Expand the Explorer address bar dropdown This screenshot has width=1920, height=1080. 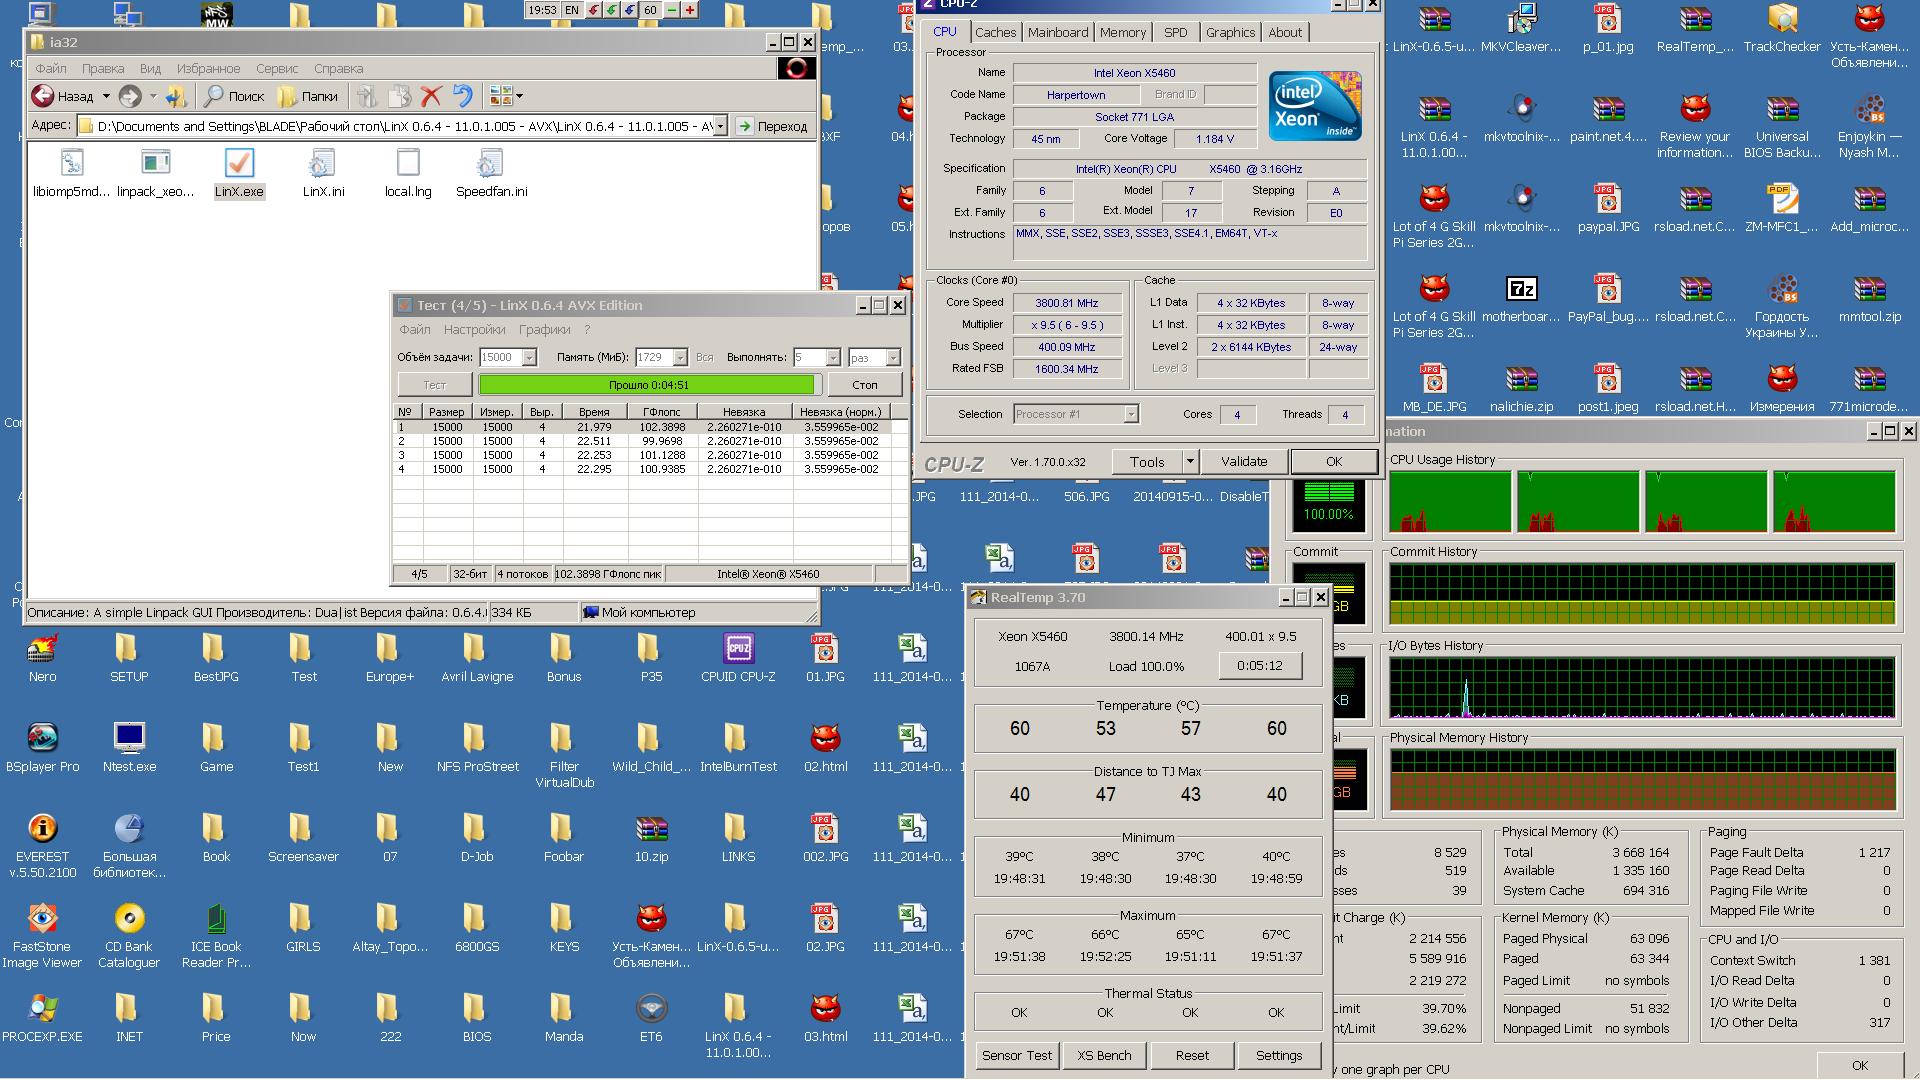(x=720, y=127)
